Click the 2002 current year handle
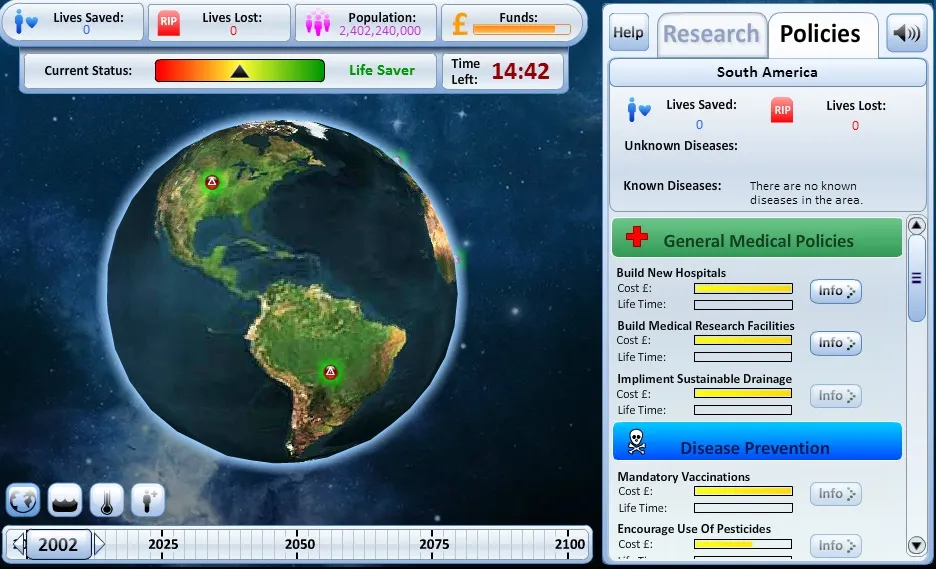This screenshot has height=569, width=936. pos(58,545)
